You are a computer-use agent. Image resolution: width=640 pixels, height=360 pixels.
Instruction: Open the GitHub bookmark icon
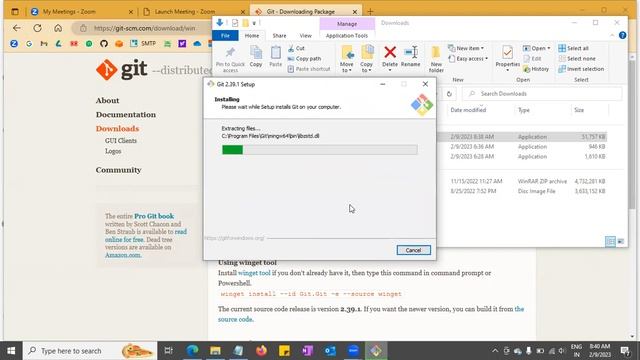pos(104,43)
